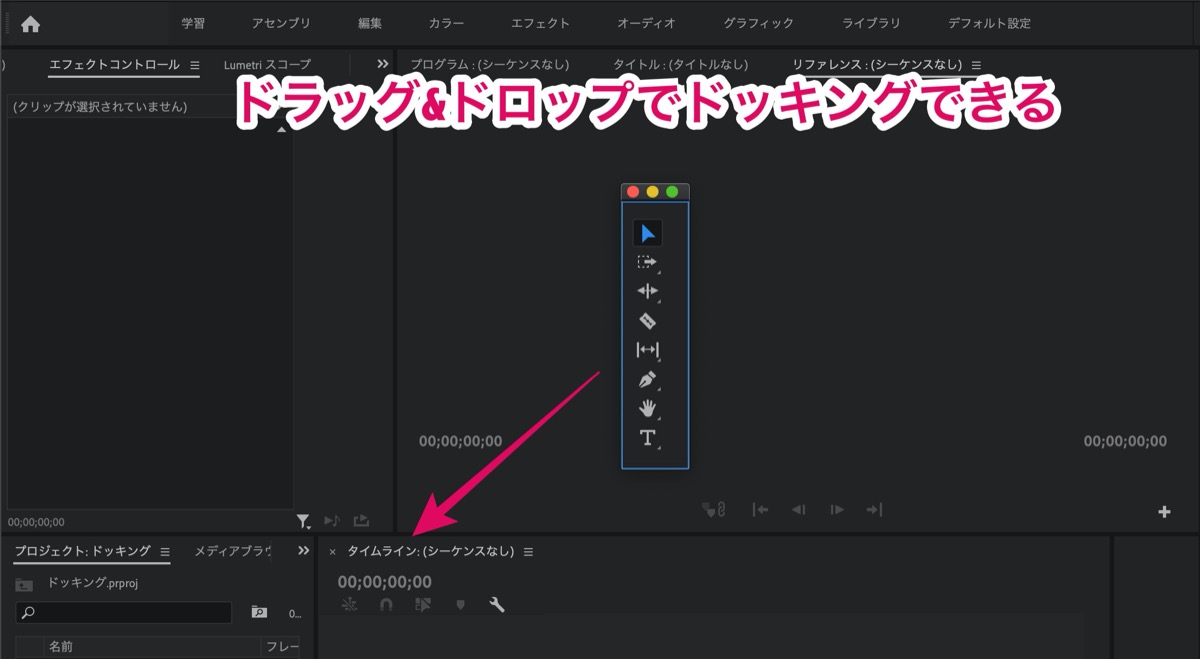The height and width of the screenshot is (659, 1200).
Task: Switch to 学習 workspace
Action: tap(193, 23)
